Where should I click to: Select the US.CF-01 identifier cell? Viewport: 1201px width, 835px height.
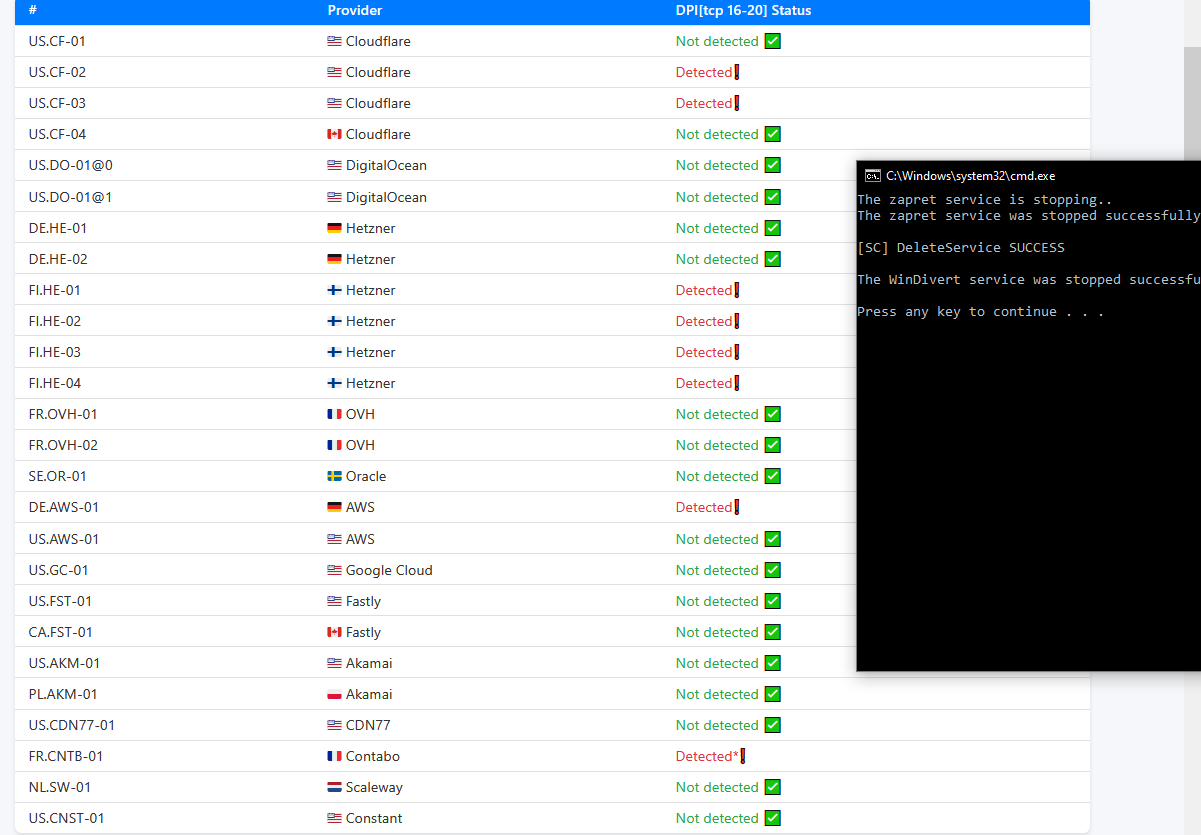pyautogui.click(x=57, y=41)
